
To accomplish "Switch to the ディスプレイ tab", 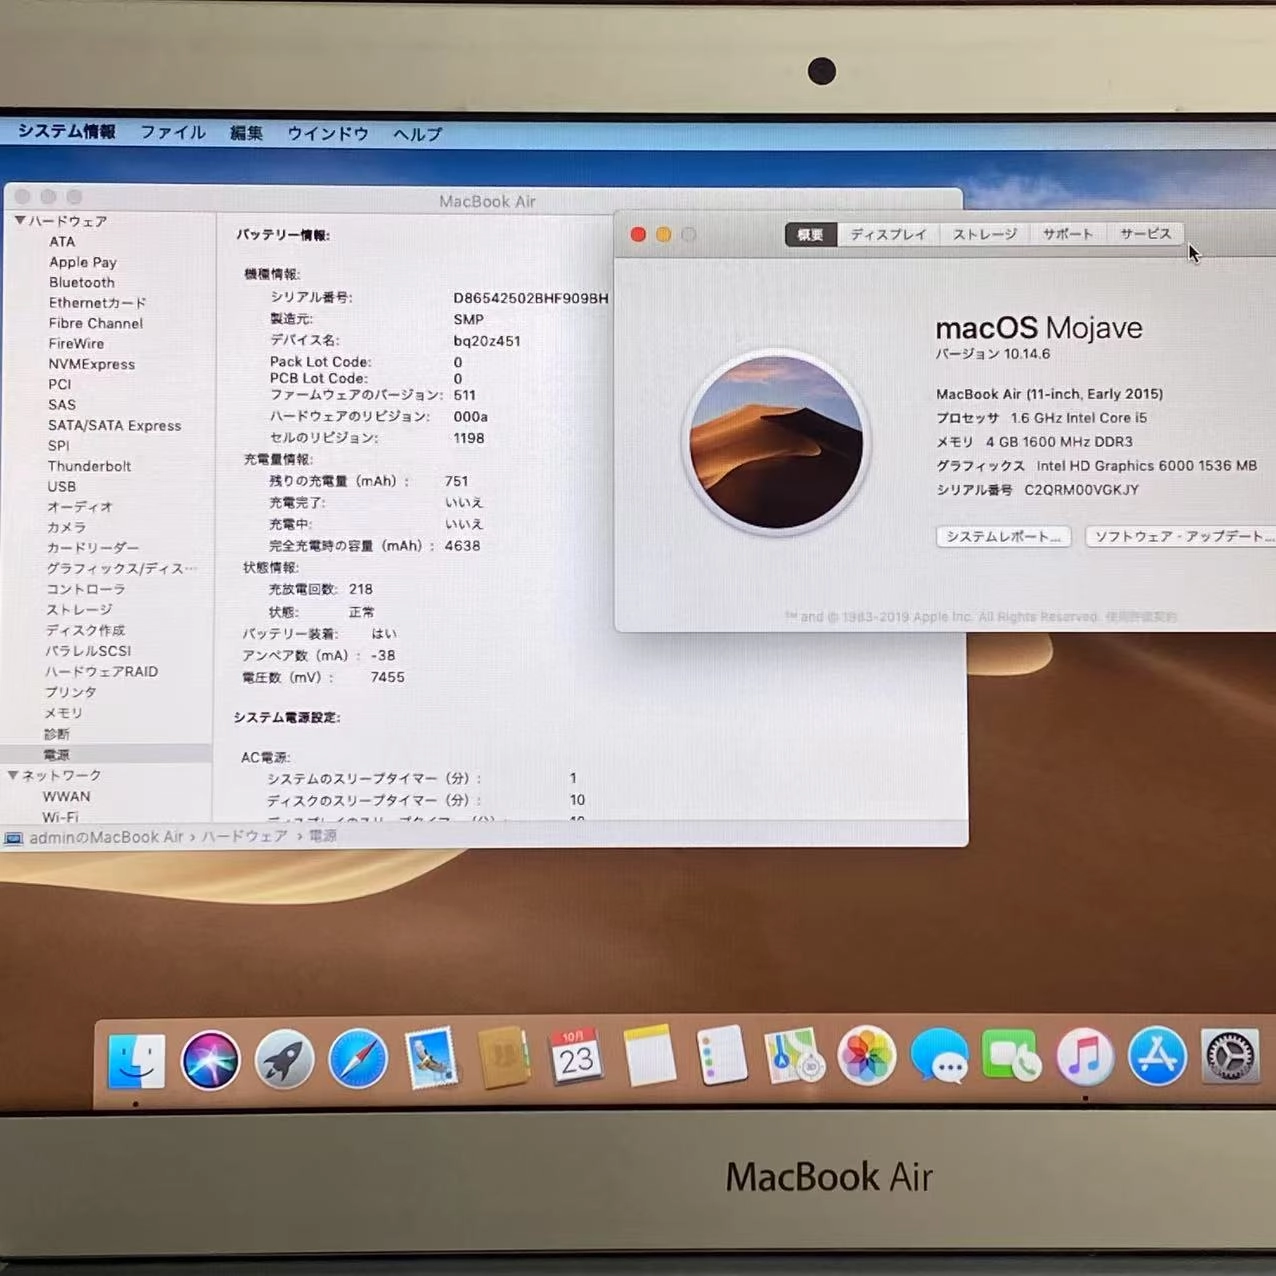I will coord(888,234).
